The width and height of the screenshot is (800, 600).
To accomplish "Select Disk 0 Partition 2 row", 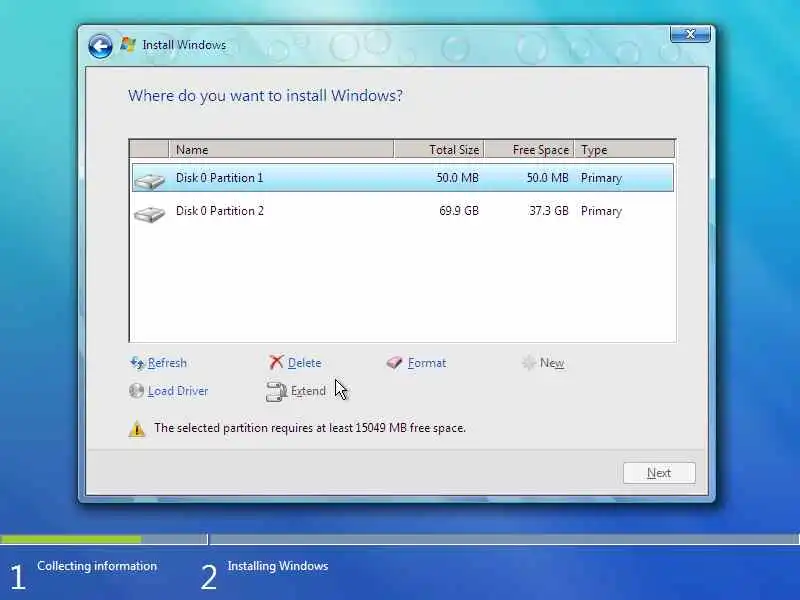I will tap(403, 211).
